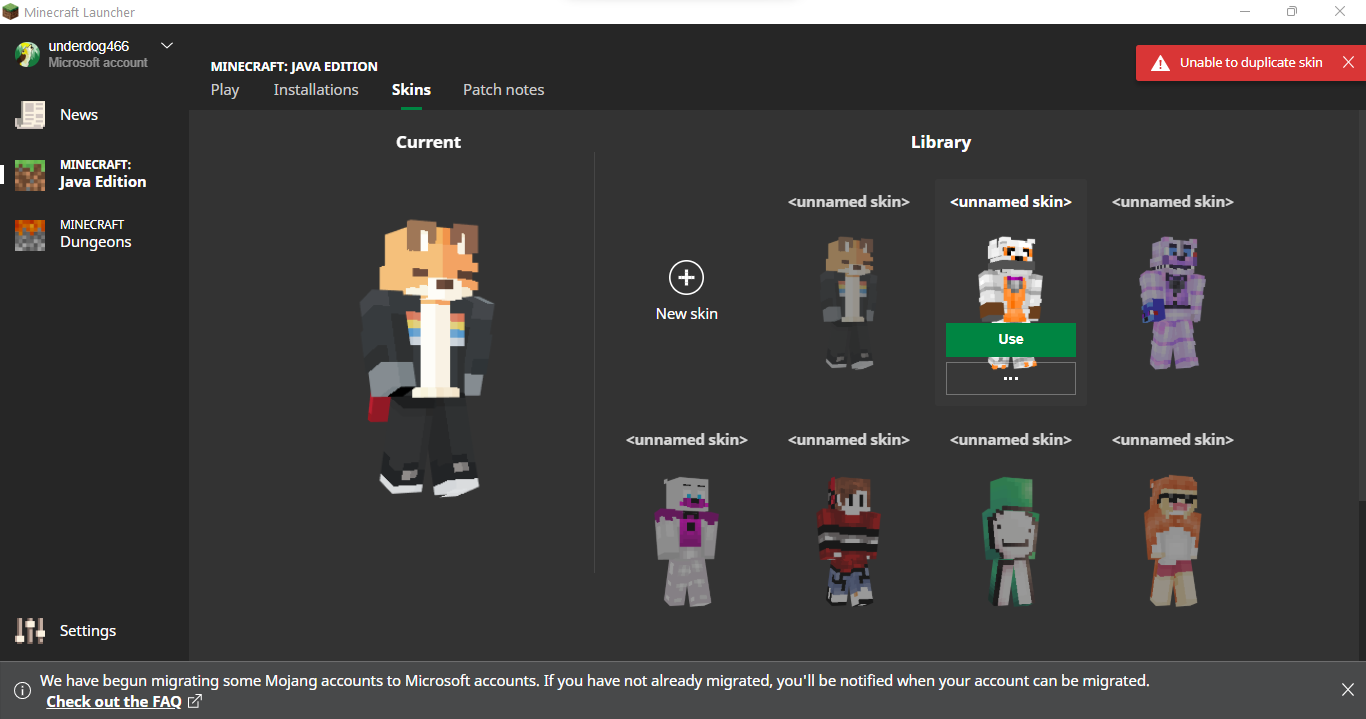
Task: Click the MINECRAFT: JAVA EDITION header text
Action: tap(294, 67)
